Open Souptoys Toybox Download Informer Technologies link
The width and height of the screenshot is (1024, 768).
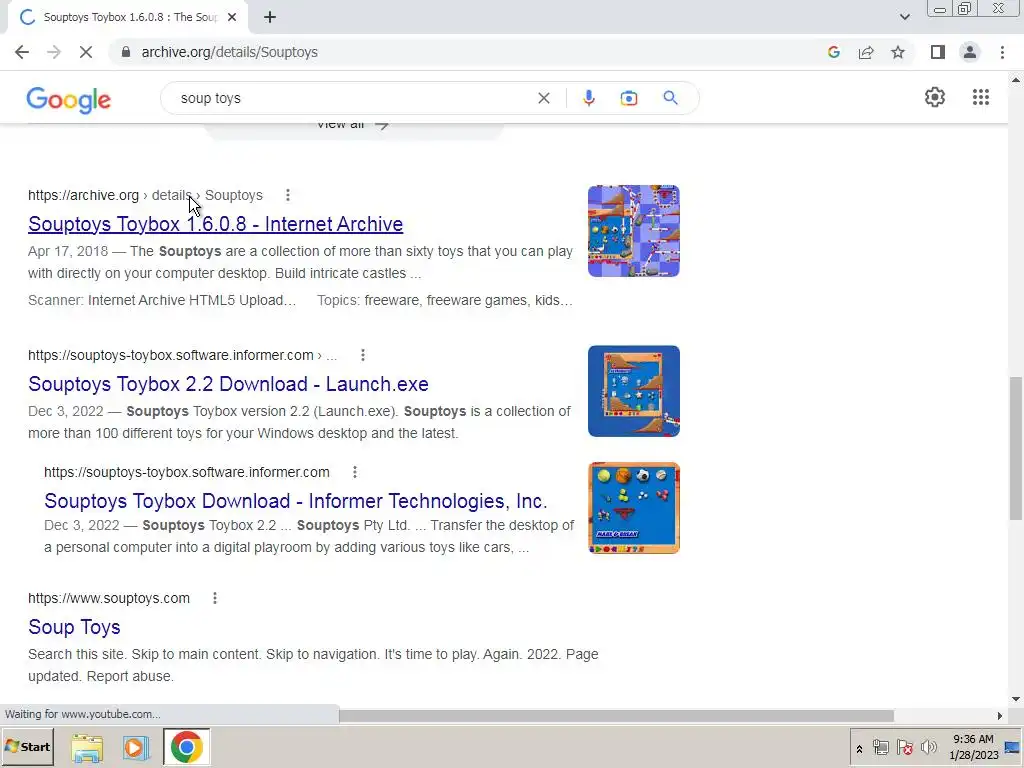click(x=296, y=501)
